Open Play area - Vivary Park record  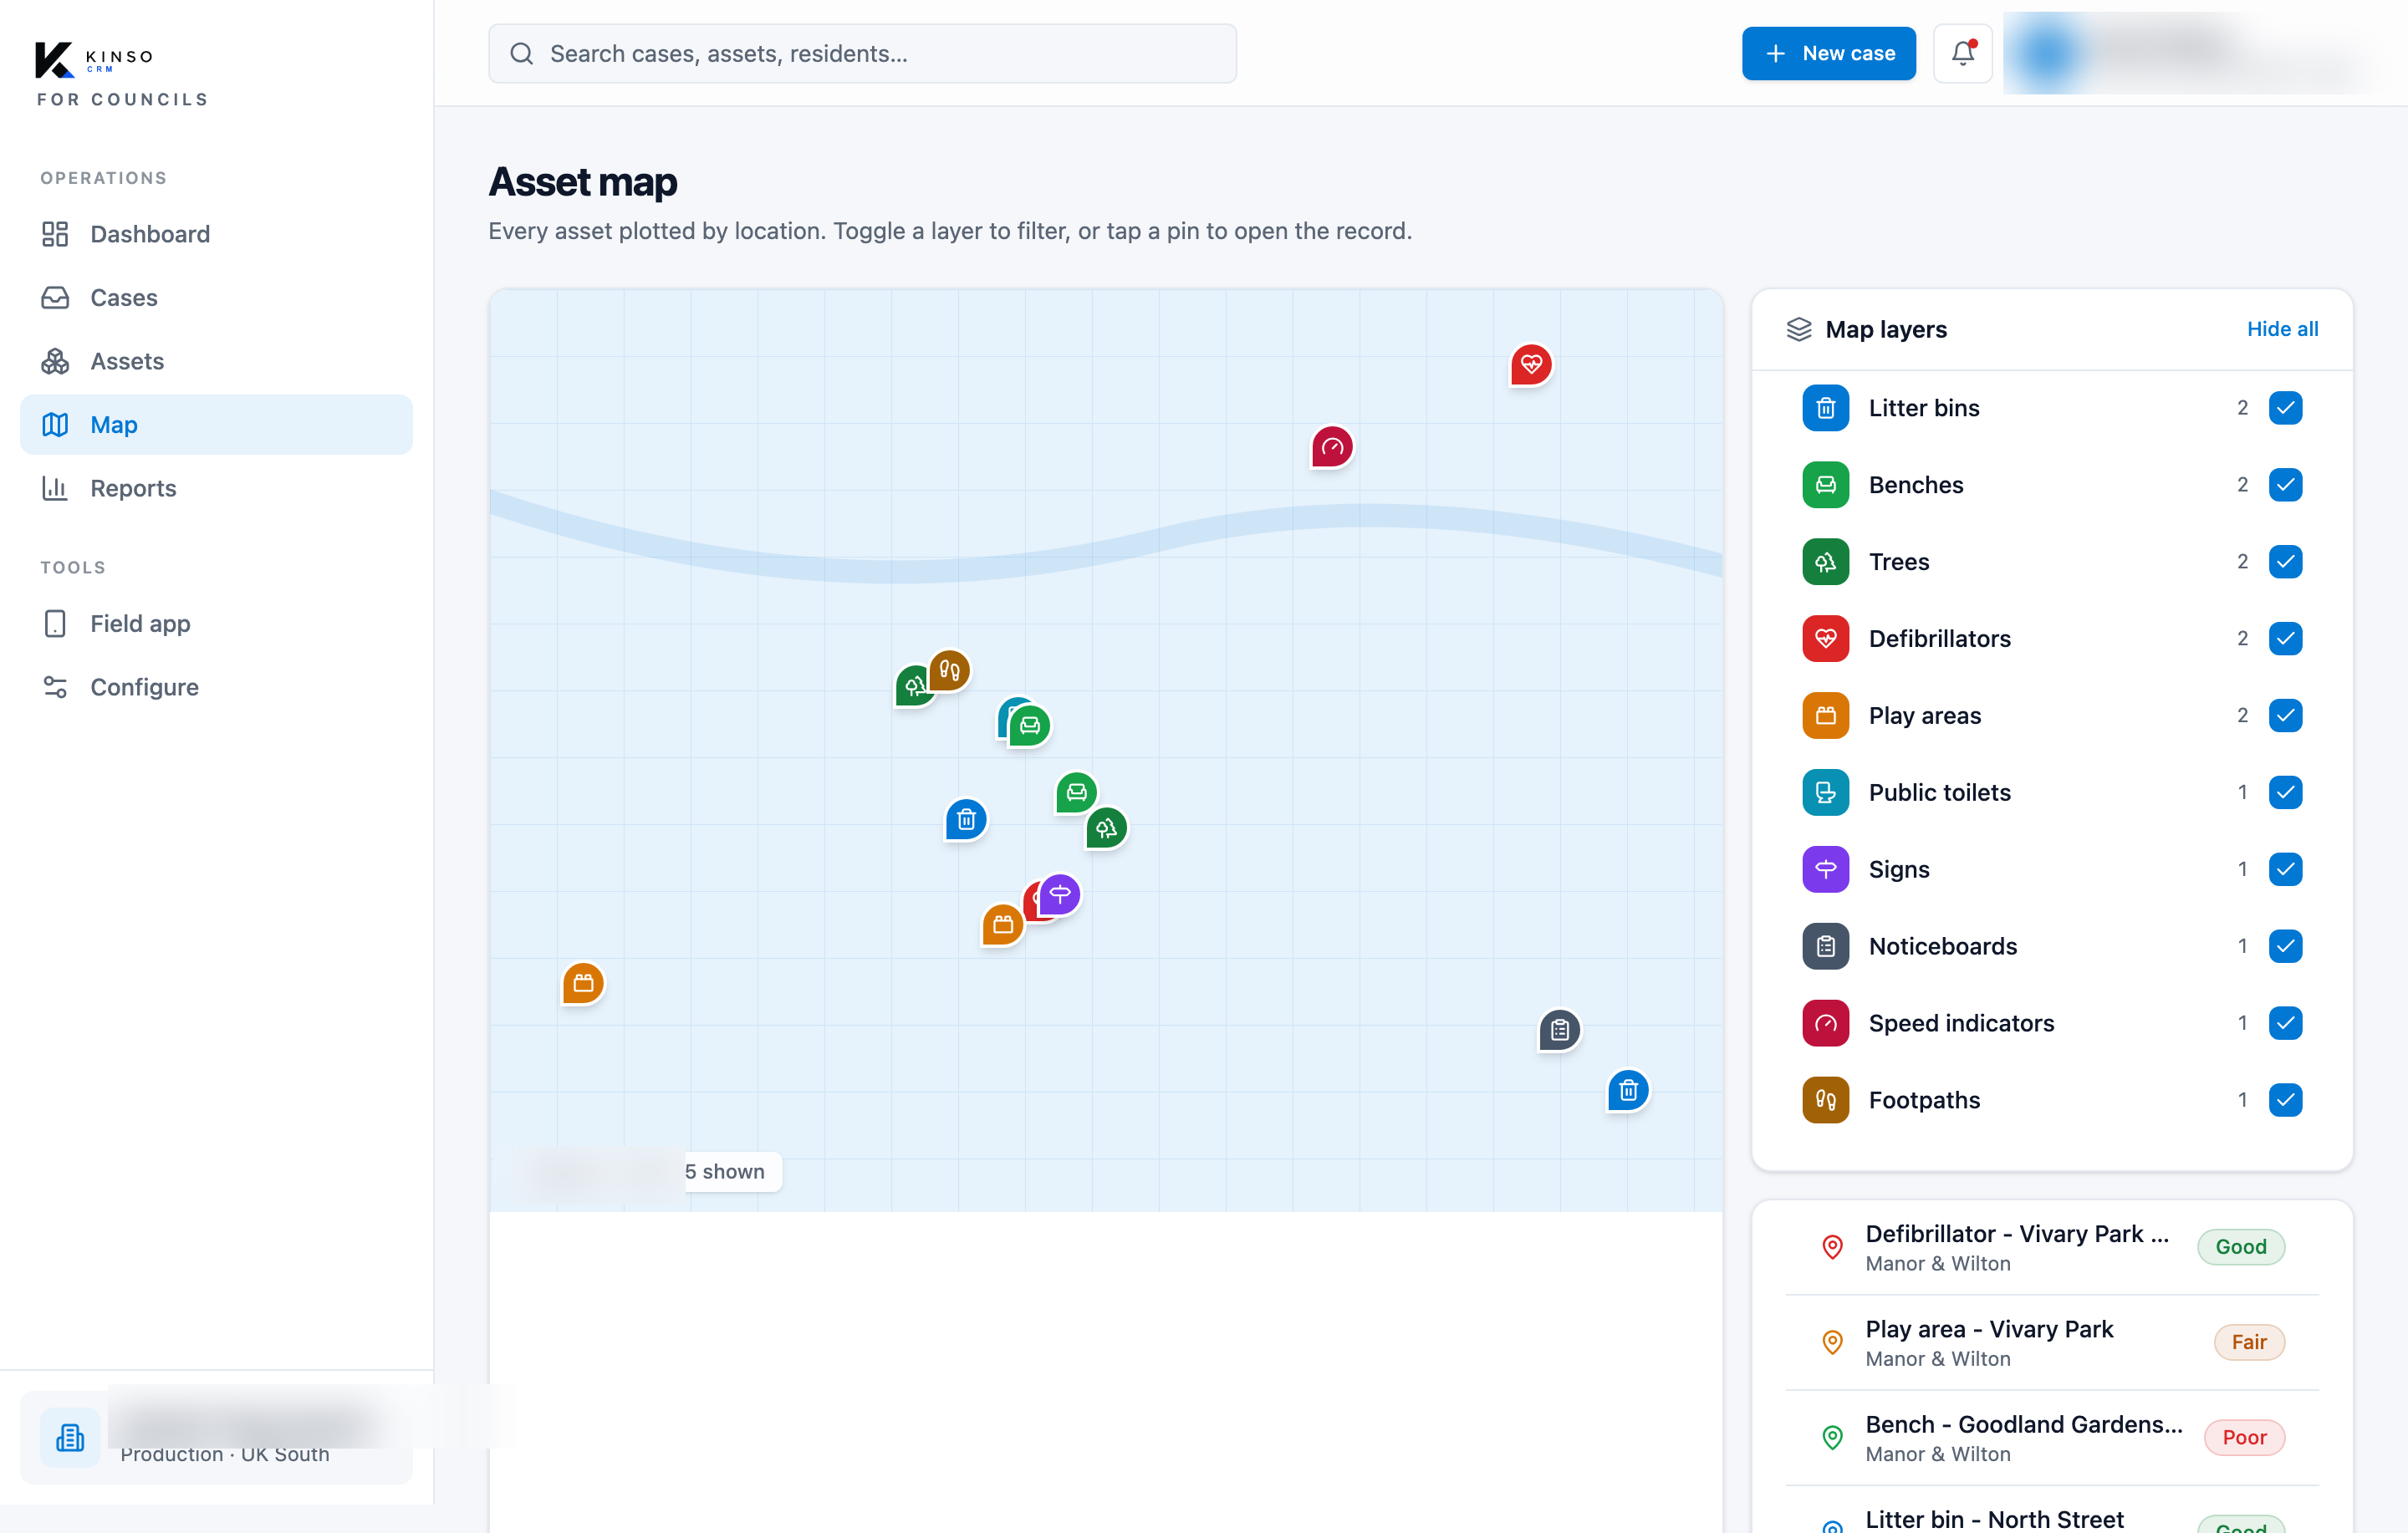[x=2051, y=1343]
